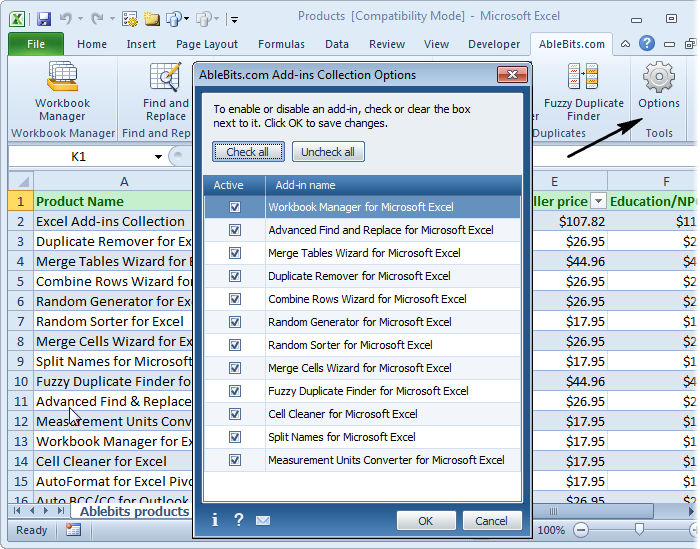Select column A header
Image resolution: width=700 pixels, height=549 pixels.
pos(124,182)
